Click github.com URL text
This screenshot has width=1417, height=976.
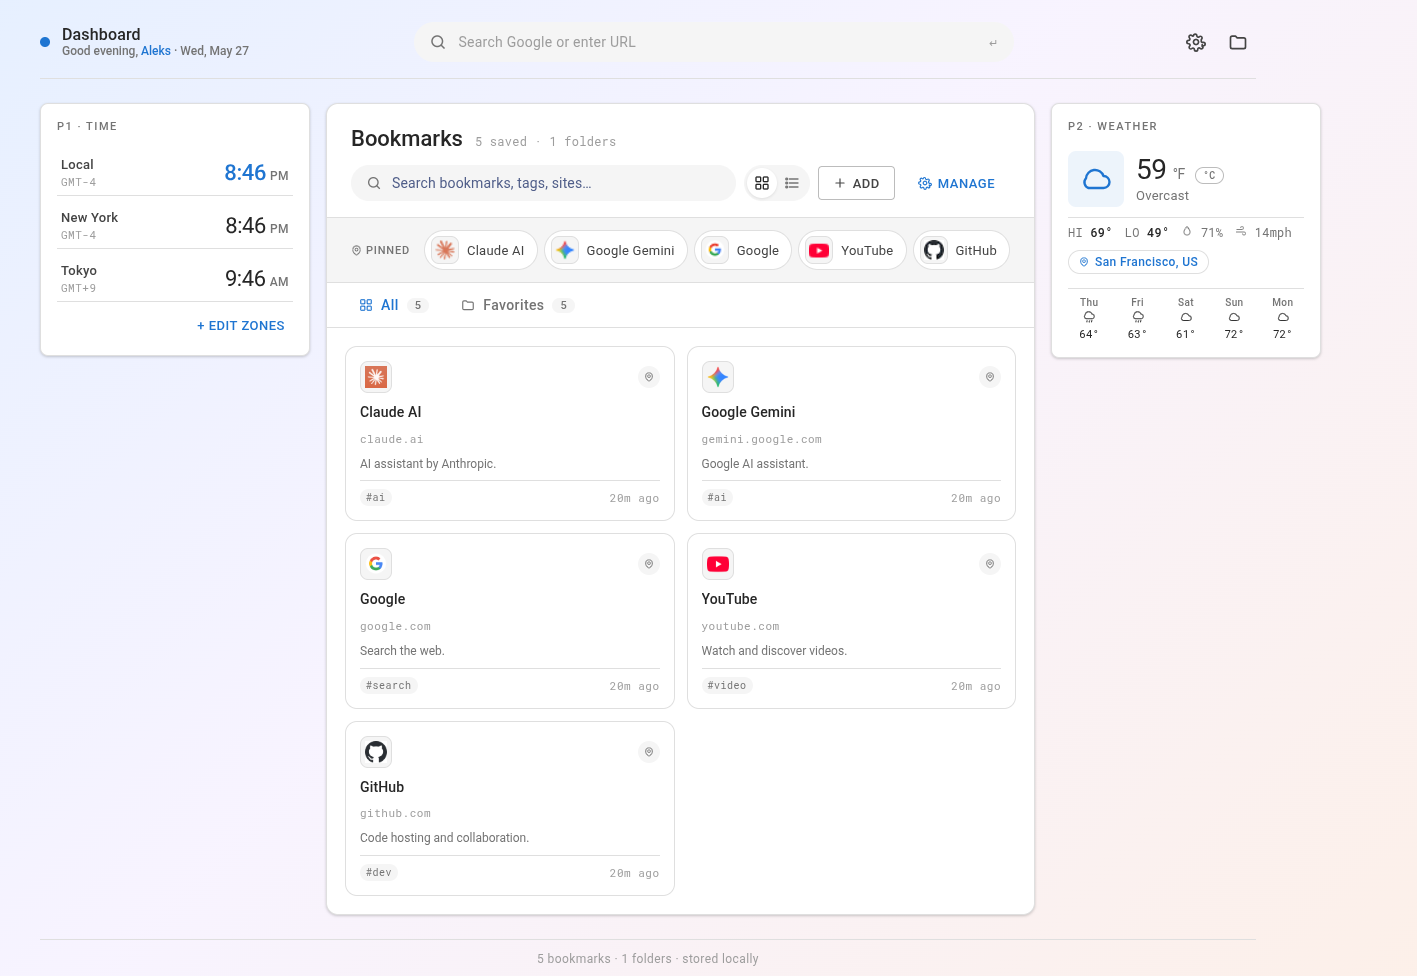(395, 813)
